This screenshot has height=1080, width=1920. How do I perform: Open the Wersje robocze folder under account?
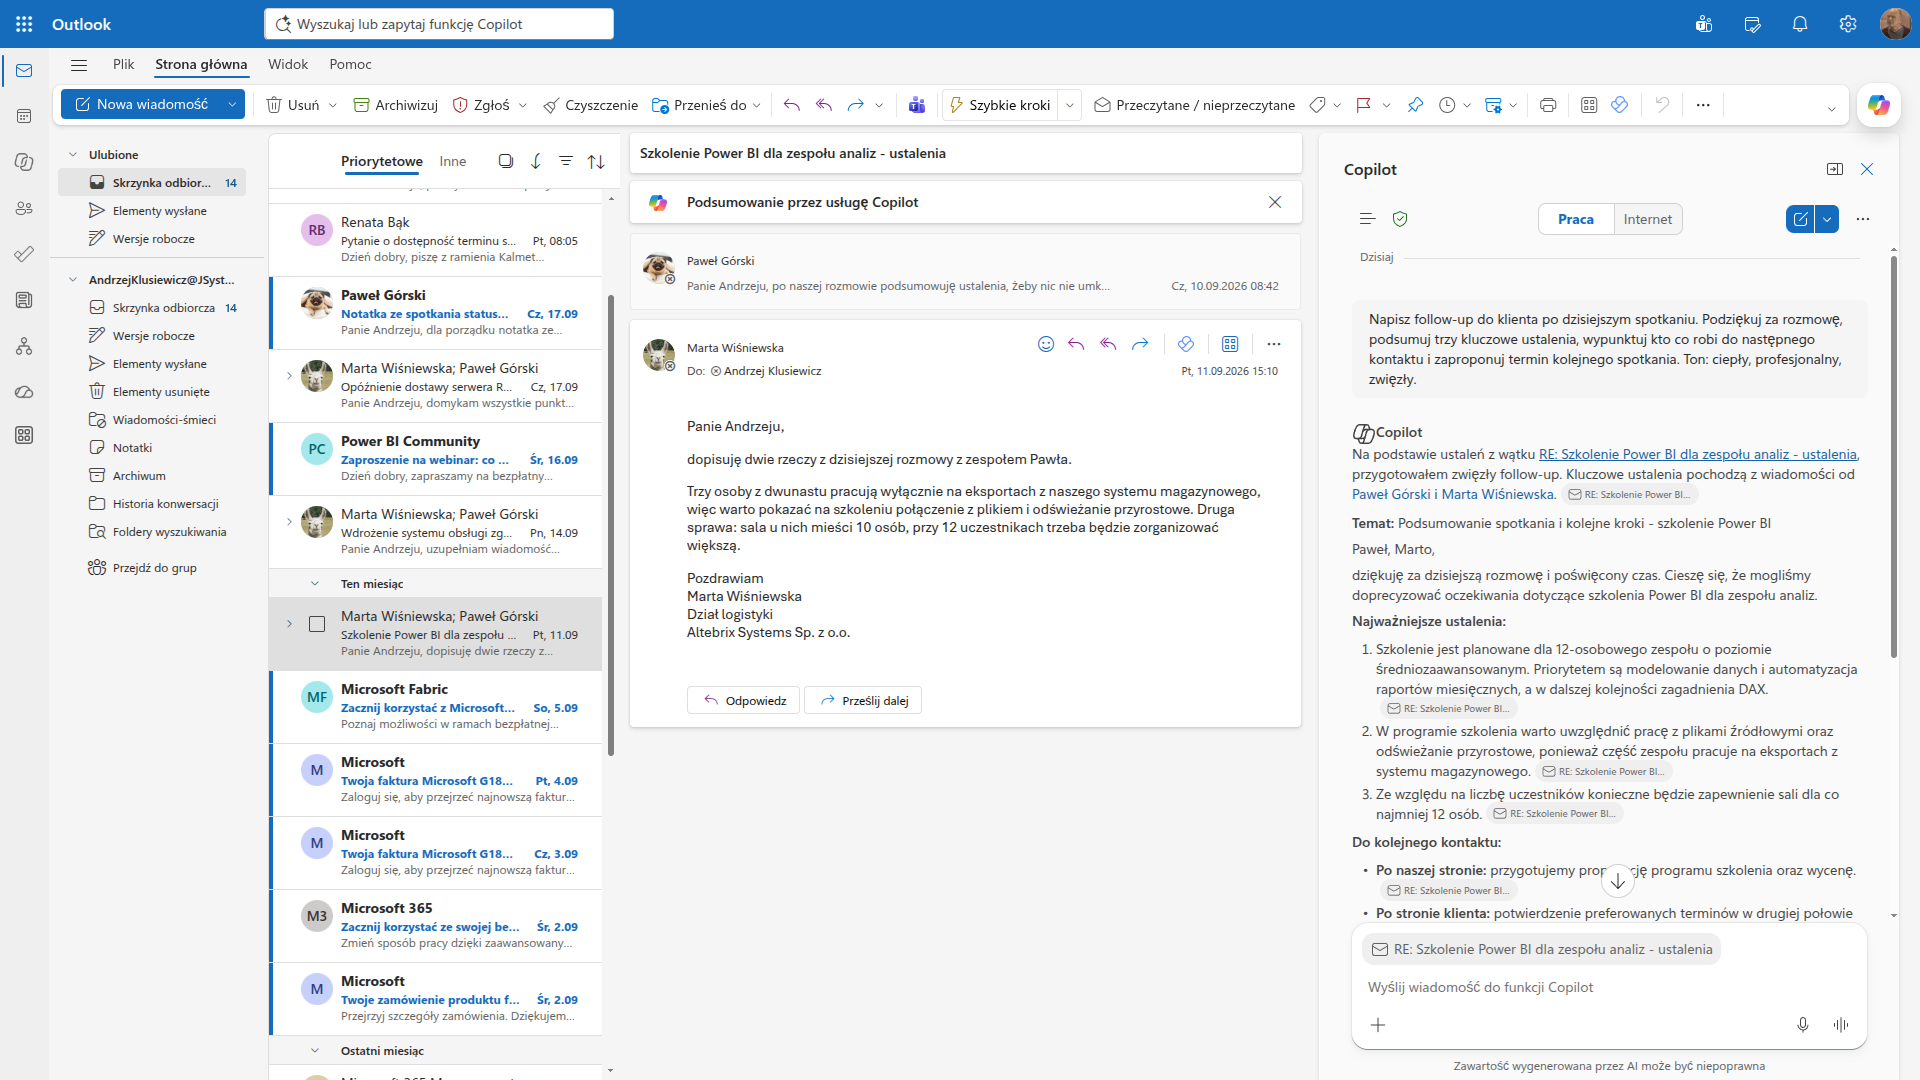(154, 336)
